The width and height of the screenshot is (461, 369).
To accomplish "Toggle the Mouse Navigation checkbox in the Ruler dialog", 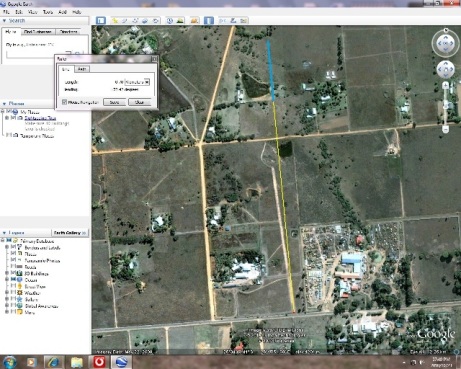I will click(64, 102).
